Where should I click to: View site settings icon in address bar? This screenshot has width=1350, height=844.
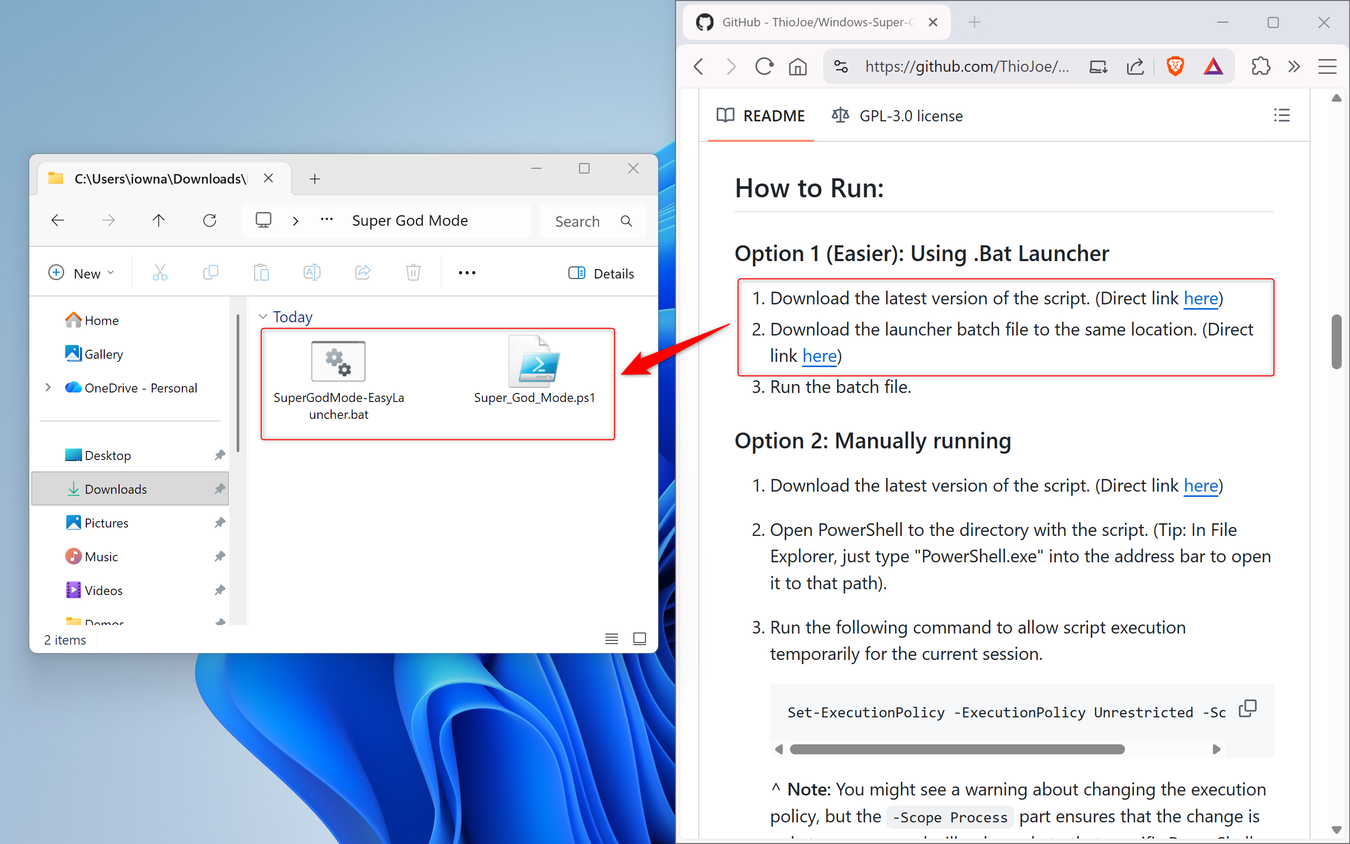coord(841,67)
